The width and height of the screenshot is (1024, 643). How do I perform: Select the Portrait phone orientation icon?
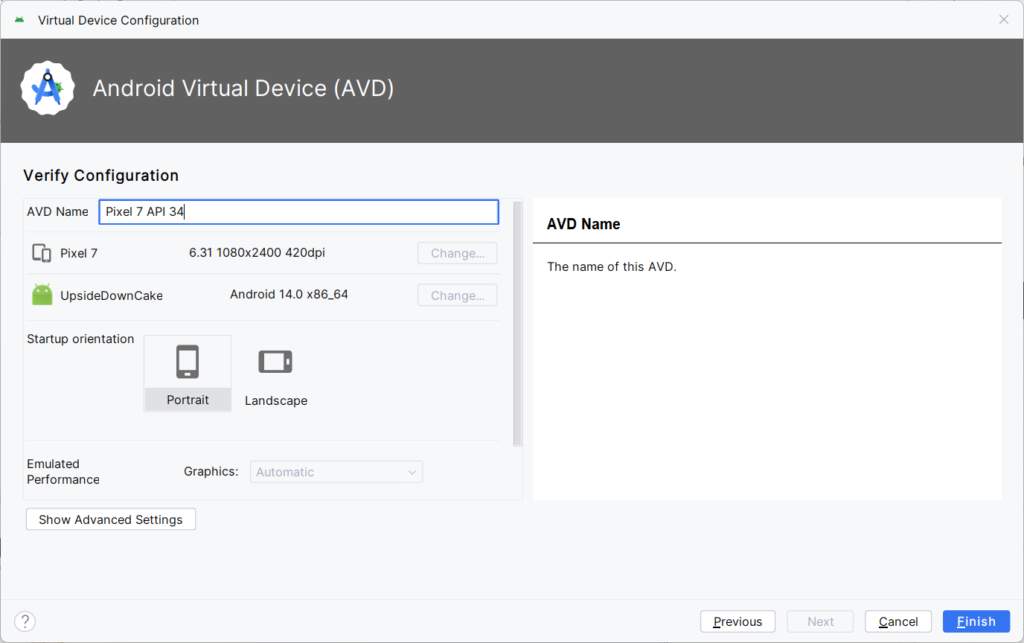[187, 362]
